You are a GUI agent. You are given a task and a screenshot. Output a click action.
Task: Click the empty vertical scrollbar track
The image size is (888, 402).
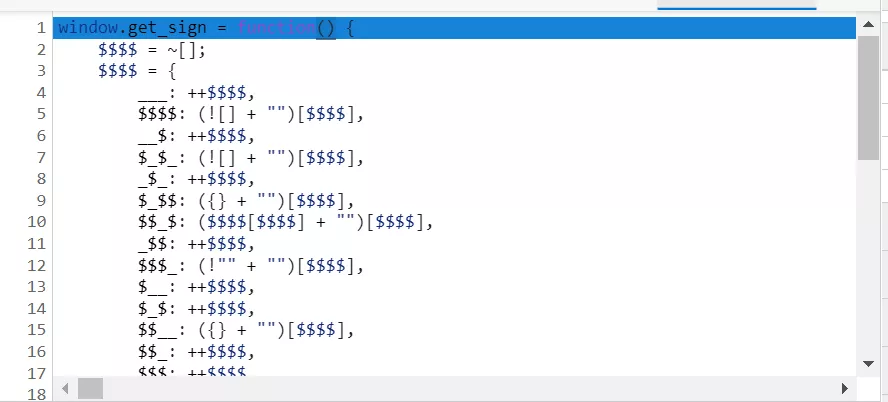(867, 260)
